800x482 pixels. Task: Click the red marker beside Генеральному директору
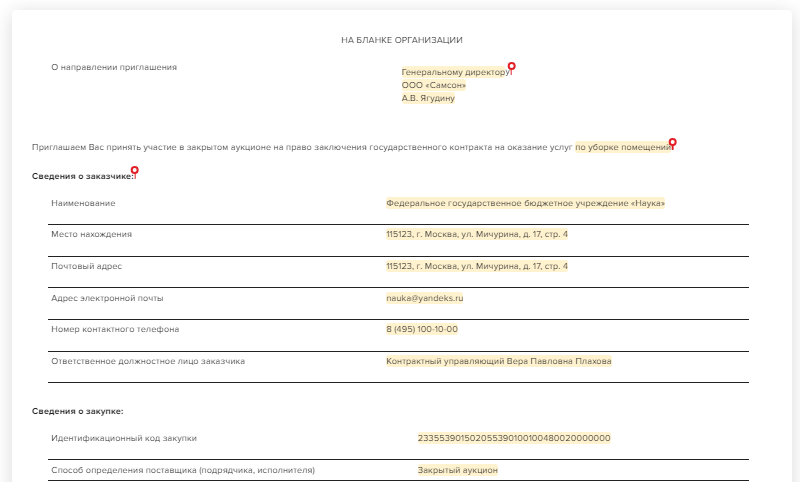(x=511, y=67)
